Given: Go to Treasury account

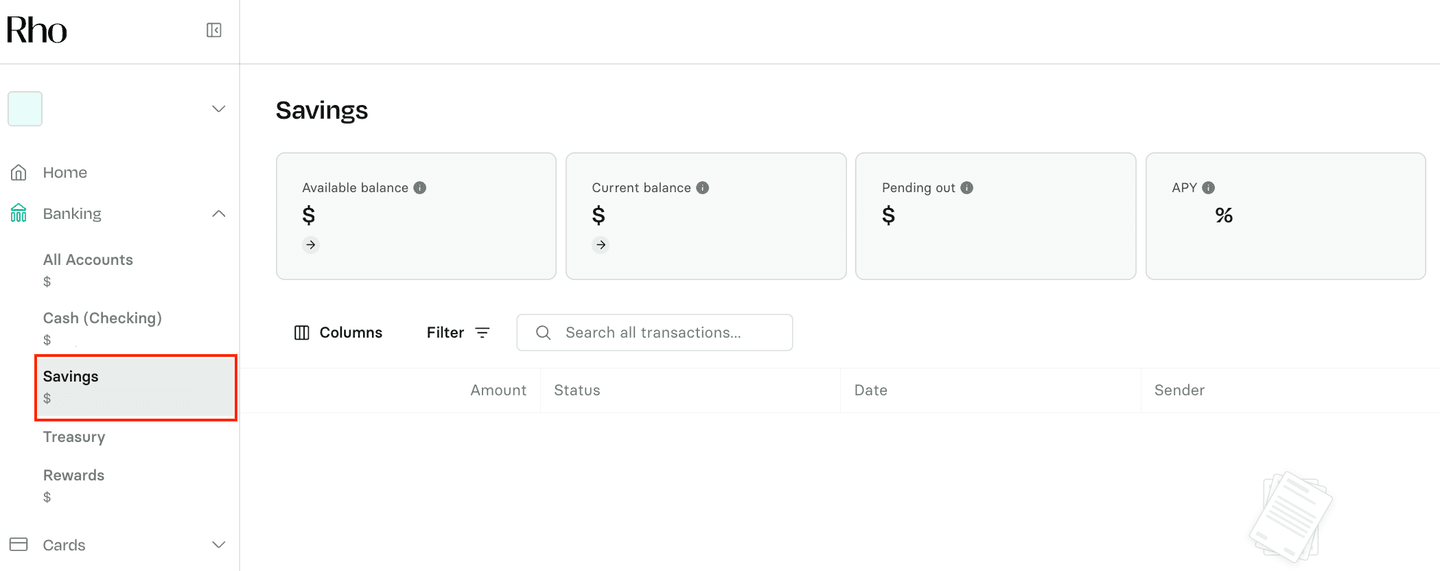Looking at the screenshot, I should [x=74, y=437].
